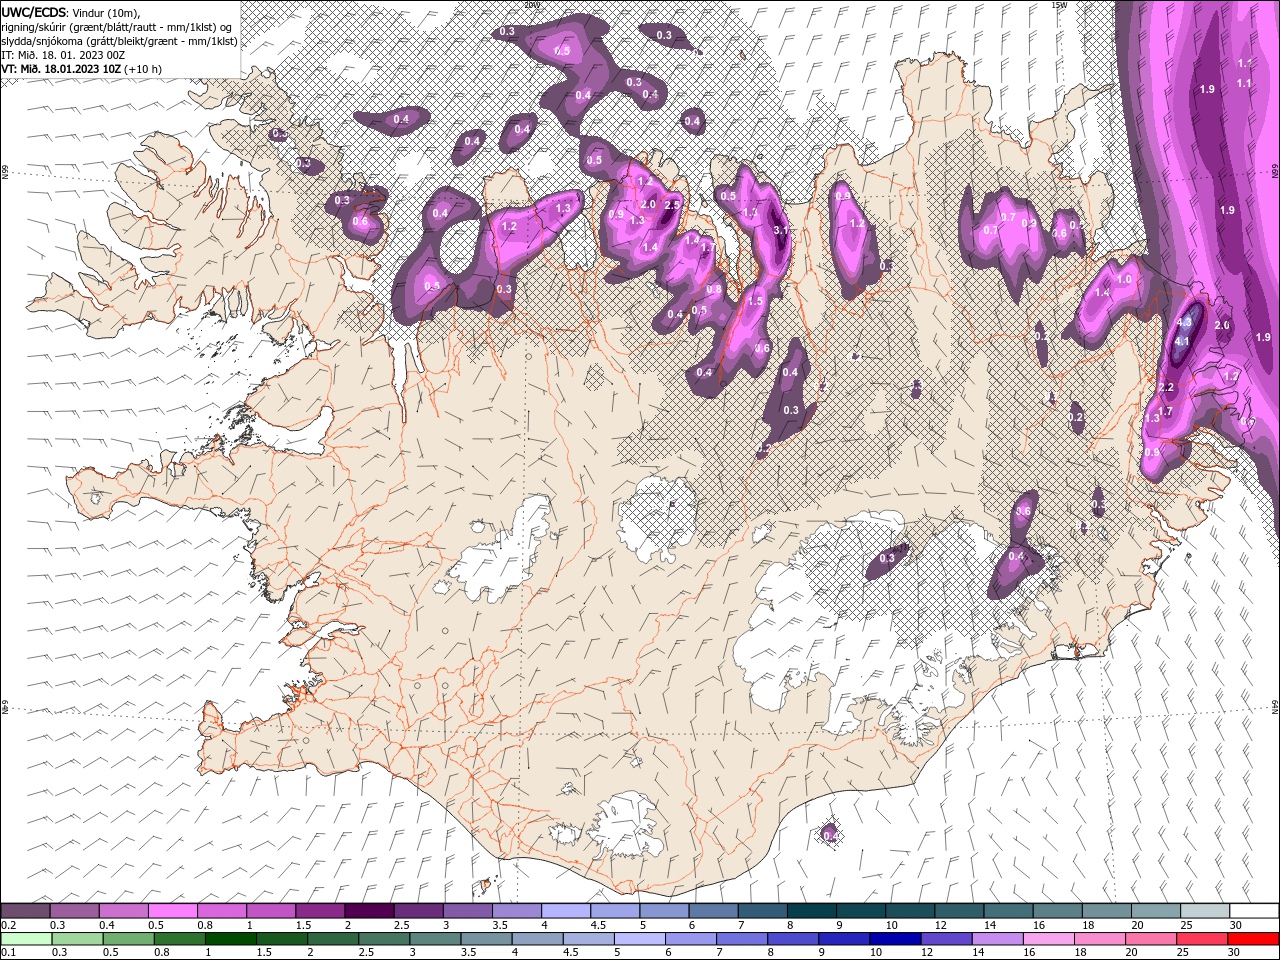The height and width of the screenshot is (960, 1280).
Task: Click the light lavender snow swatch between 4 and 4.5
Action: click(566, 911)
